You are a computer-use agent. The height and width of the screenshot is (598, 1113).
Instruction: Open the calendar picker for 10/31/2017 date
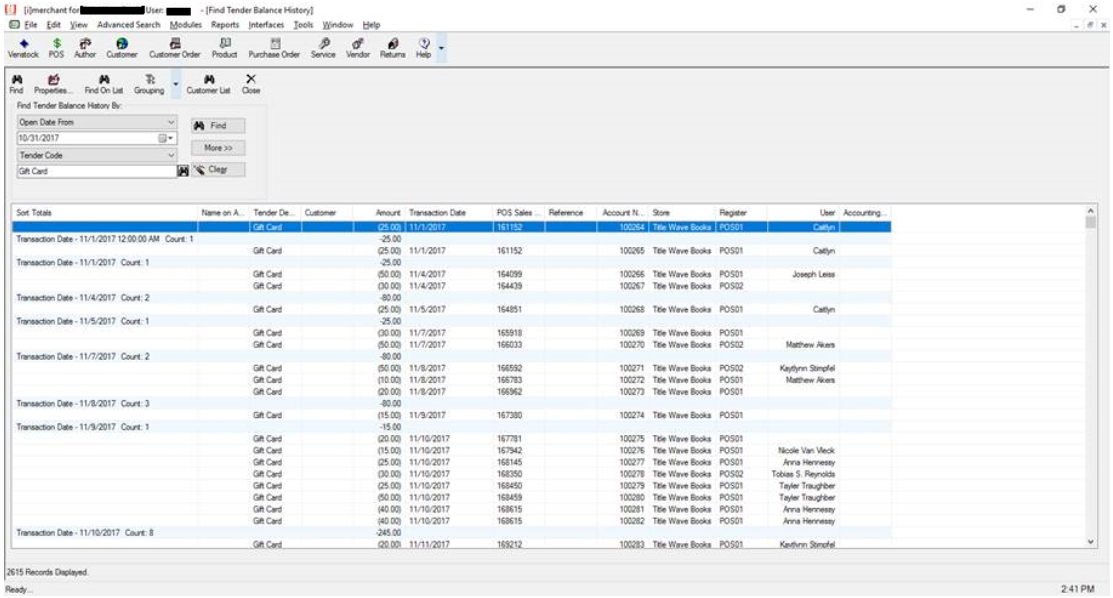166,138
